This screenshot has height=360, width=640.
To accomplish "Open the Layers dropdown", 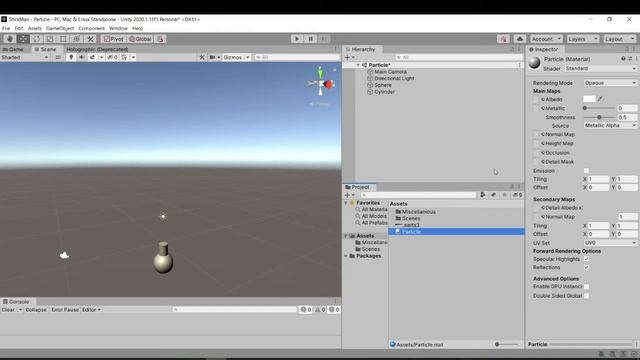I will coord(582,39).
